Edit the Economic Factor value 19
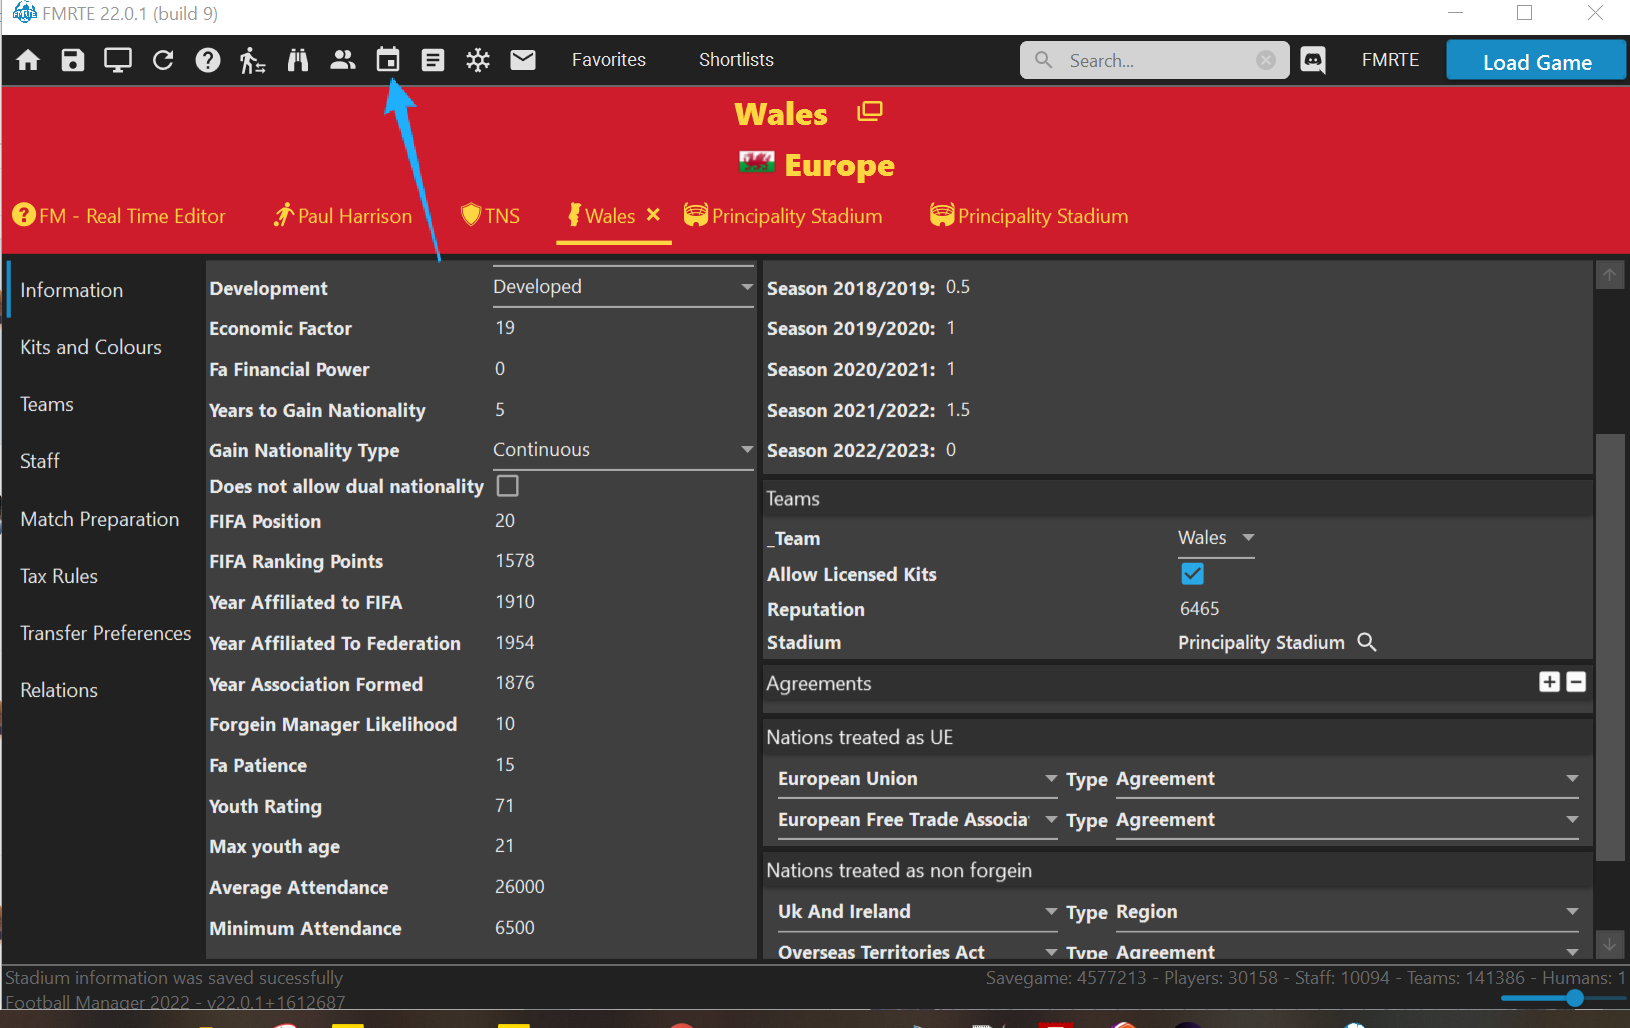Screen dimensions: 1630x1028 point(505,328)
